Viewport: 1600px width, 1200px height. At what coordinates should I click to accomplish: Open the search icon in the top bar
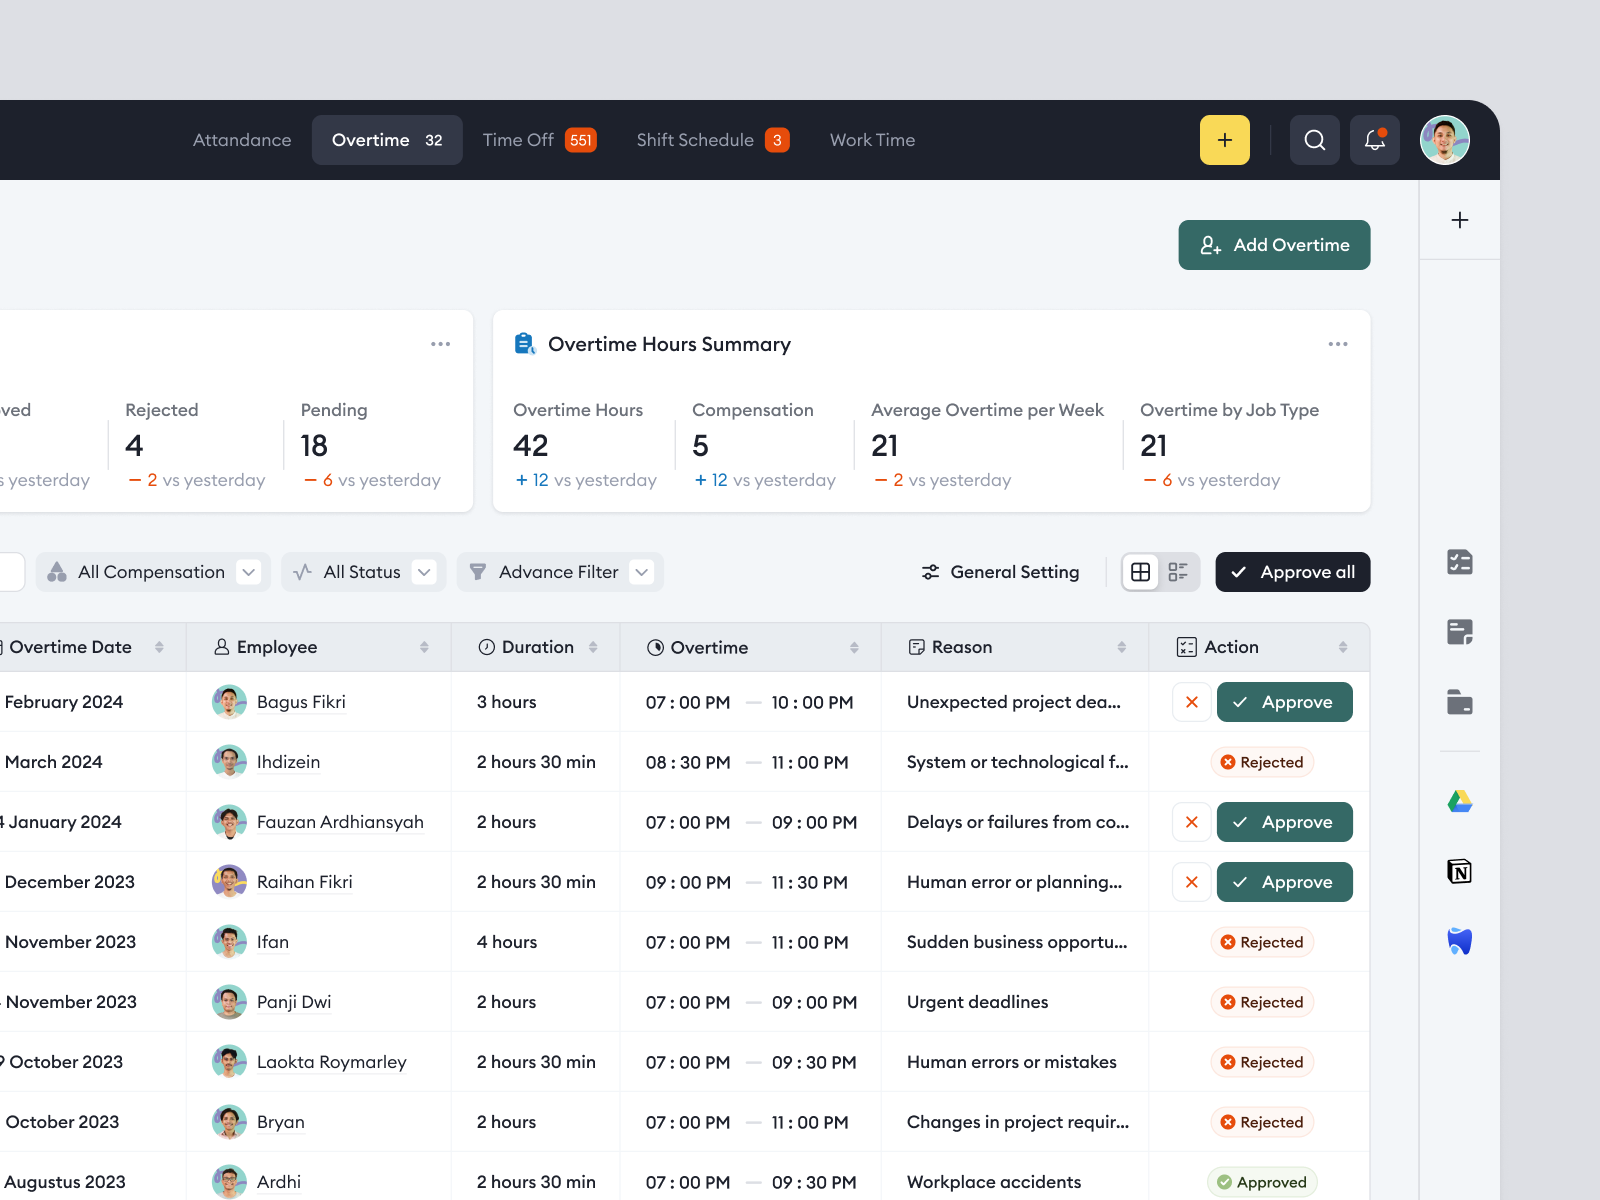[x=1314, y=140]
